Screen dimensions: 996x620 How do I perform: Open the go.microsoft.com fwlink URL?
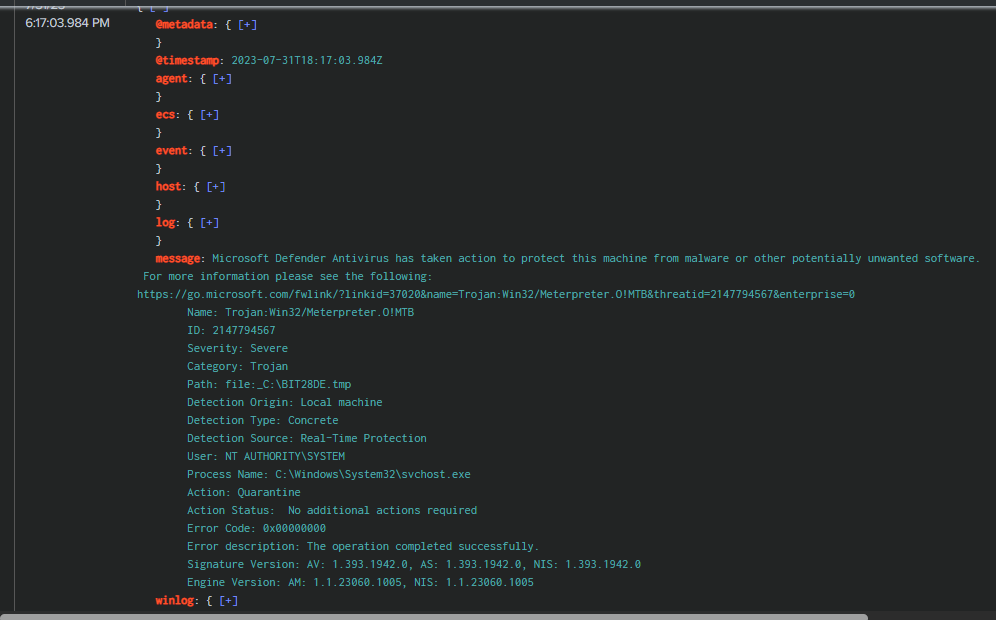click(495, 294)
